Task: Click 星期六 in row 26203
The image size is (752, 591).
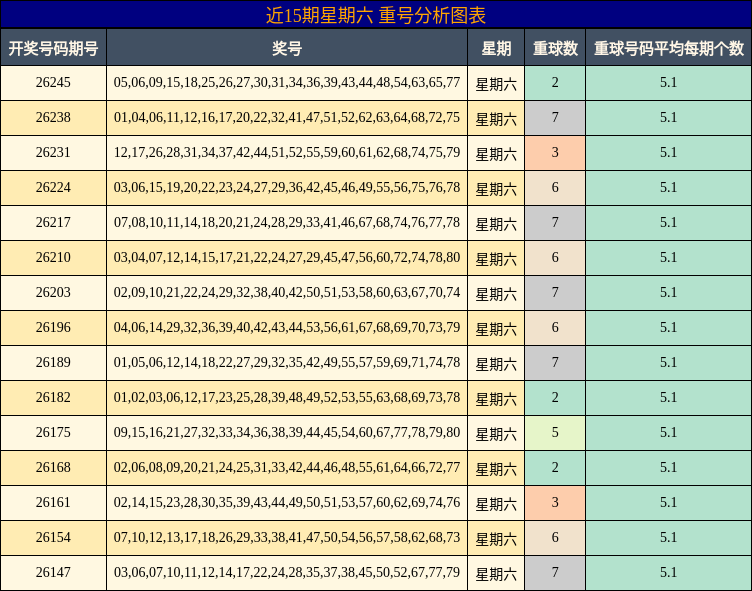Action: click(x=496, y=295)
